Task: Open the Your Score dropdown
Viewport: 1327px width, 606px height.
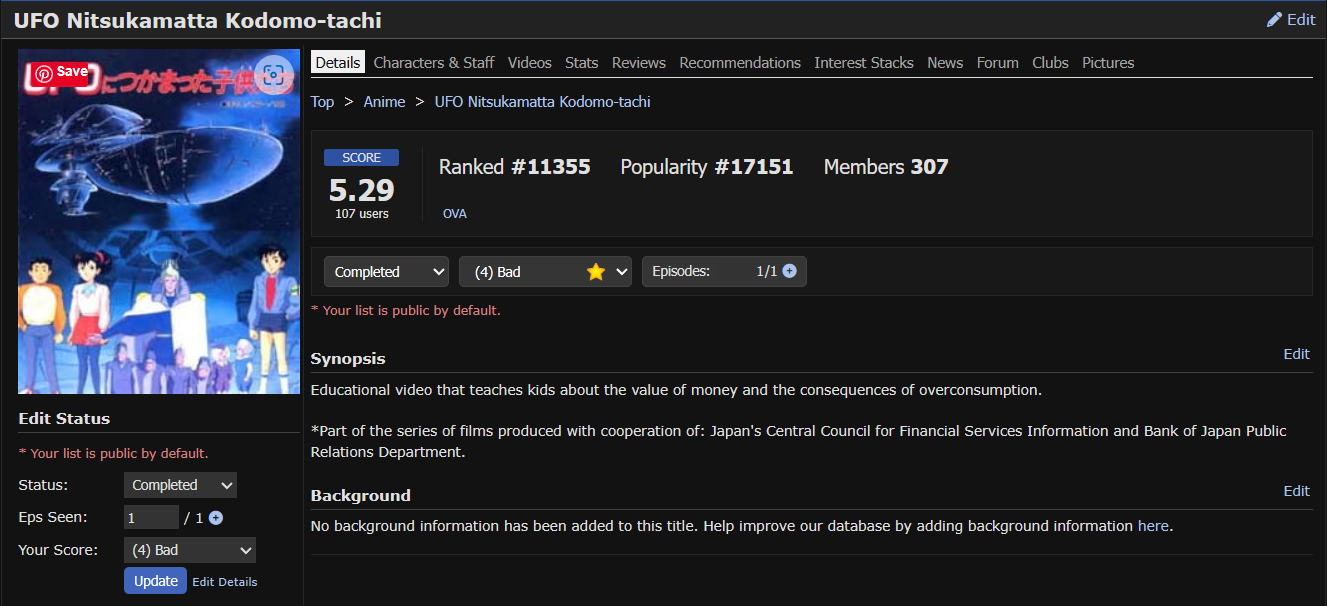Action: click(190, 550)
